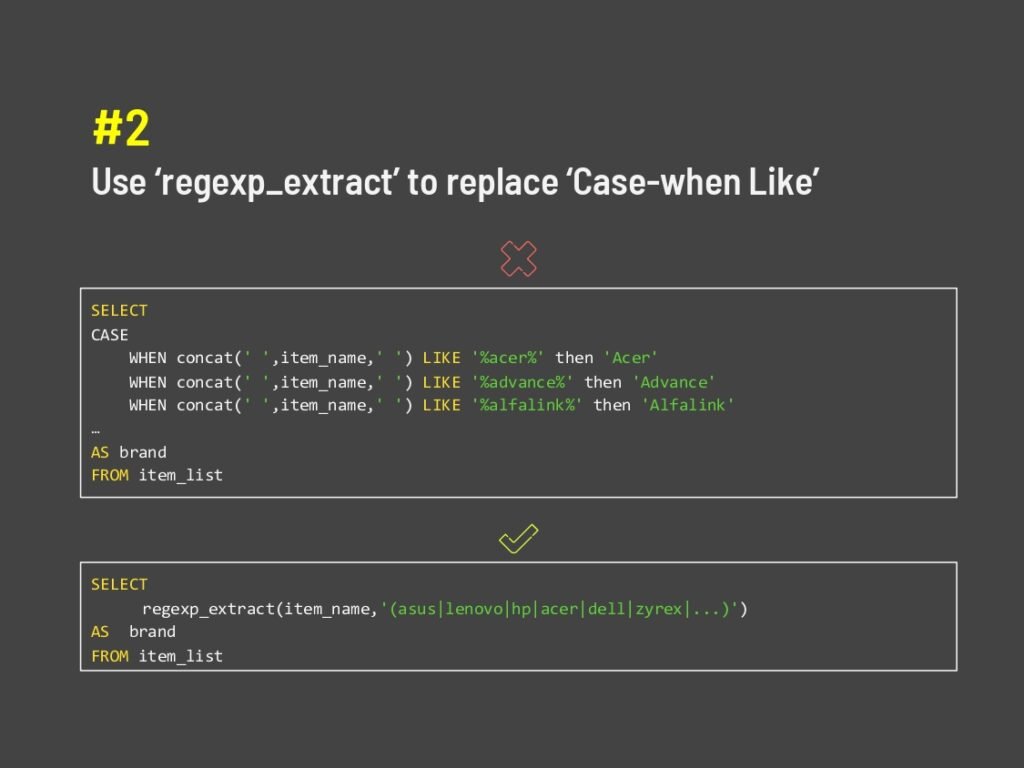Click the regexp_extract function call
1024x768 pixels.
[x=260, y=608]
